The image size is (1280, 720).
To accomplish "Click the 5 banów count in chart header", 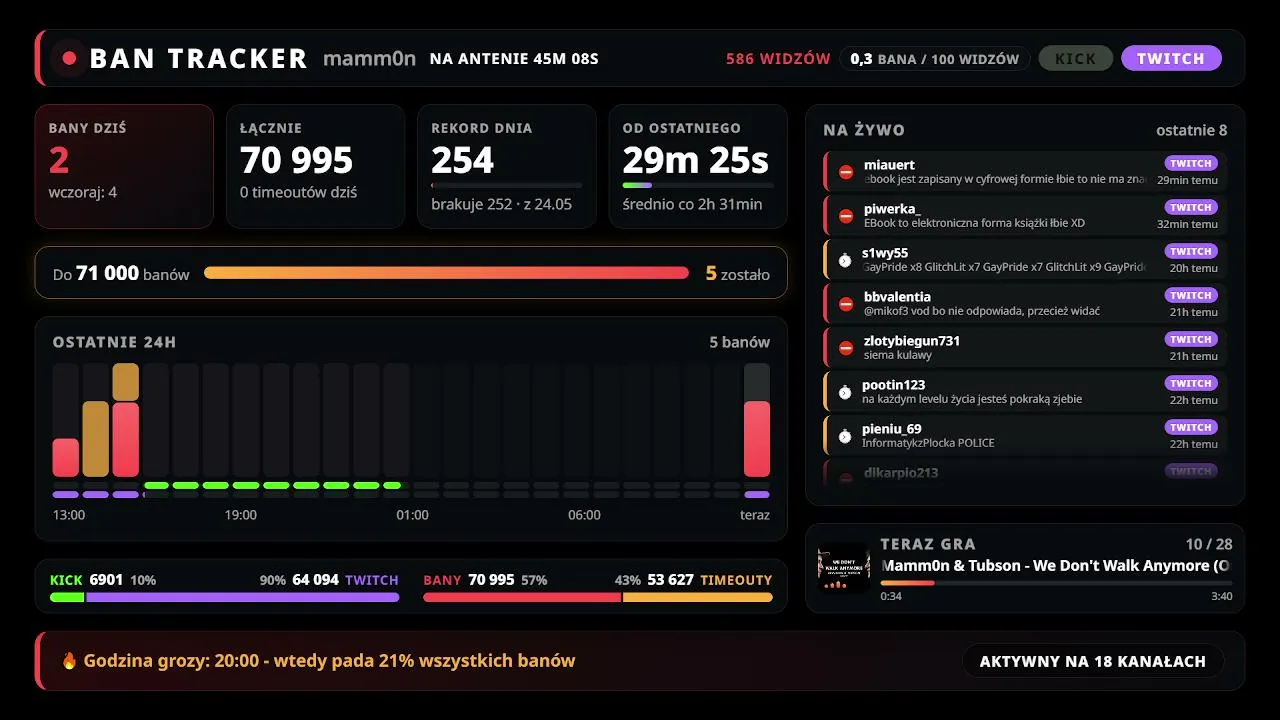I will click(740, 342).
